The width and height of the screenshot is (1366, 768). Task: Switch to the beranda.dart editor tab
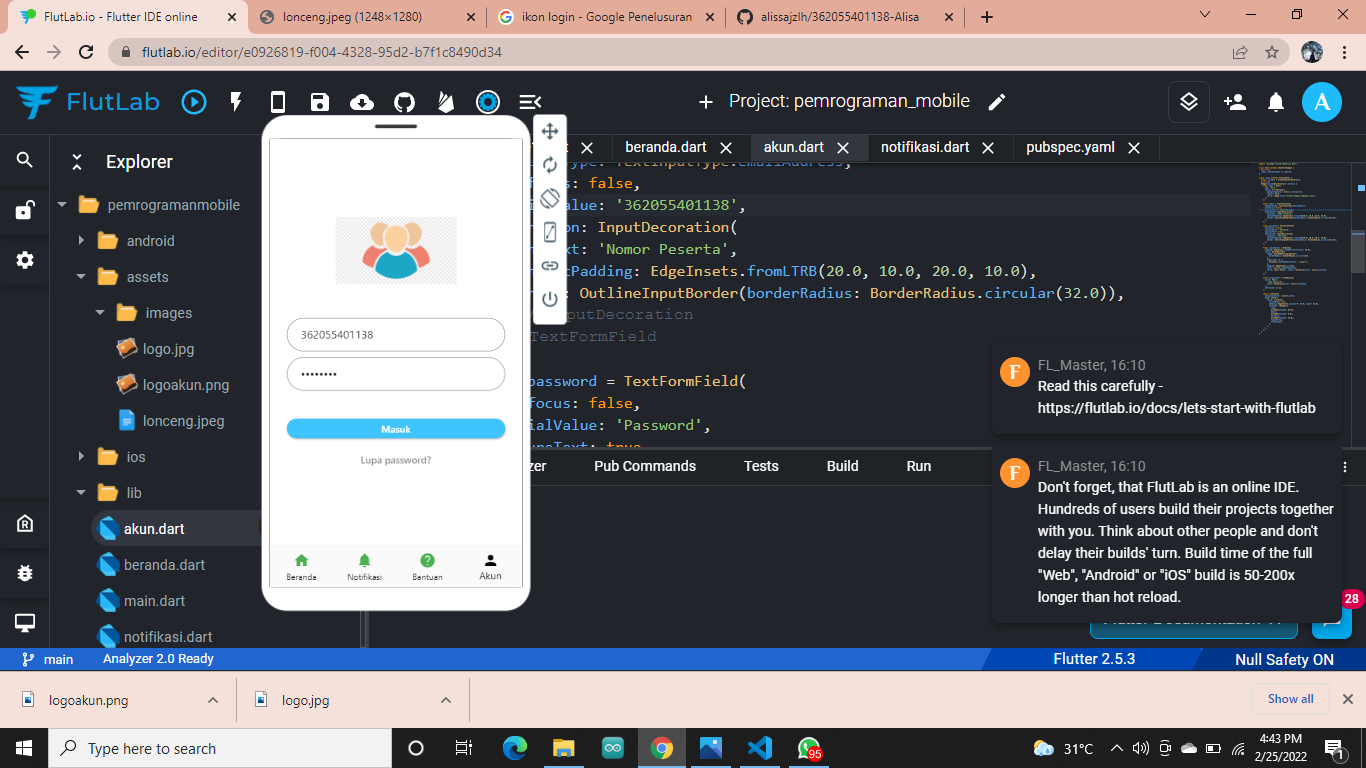tap(666, 147)
